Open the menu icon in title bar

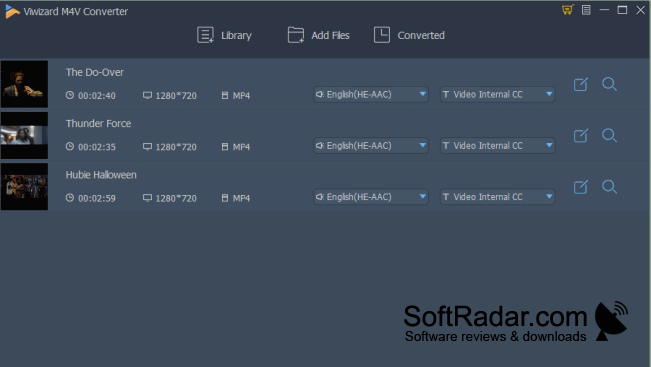click(586, 10)
